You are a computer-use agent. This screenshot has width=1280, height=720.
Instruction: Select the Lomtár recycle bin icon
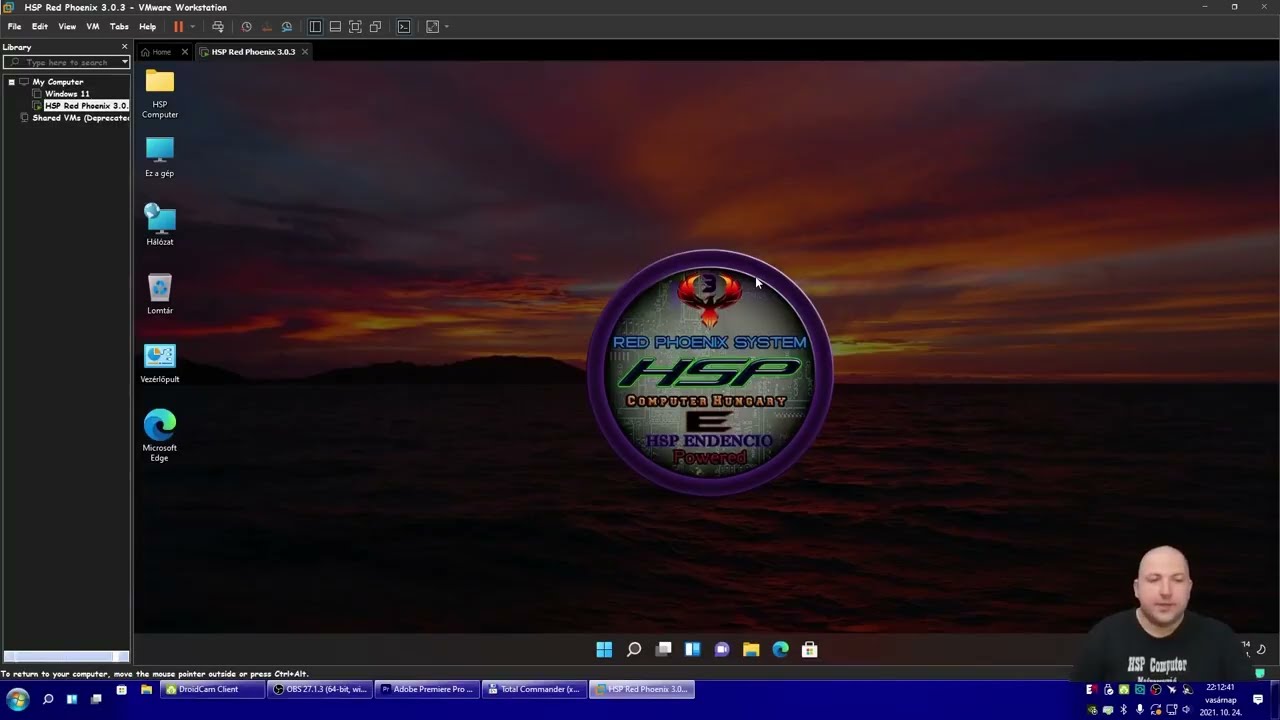pos(160,294)
